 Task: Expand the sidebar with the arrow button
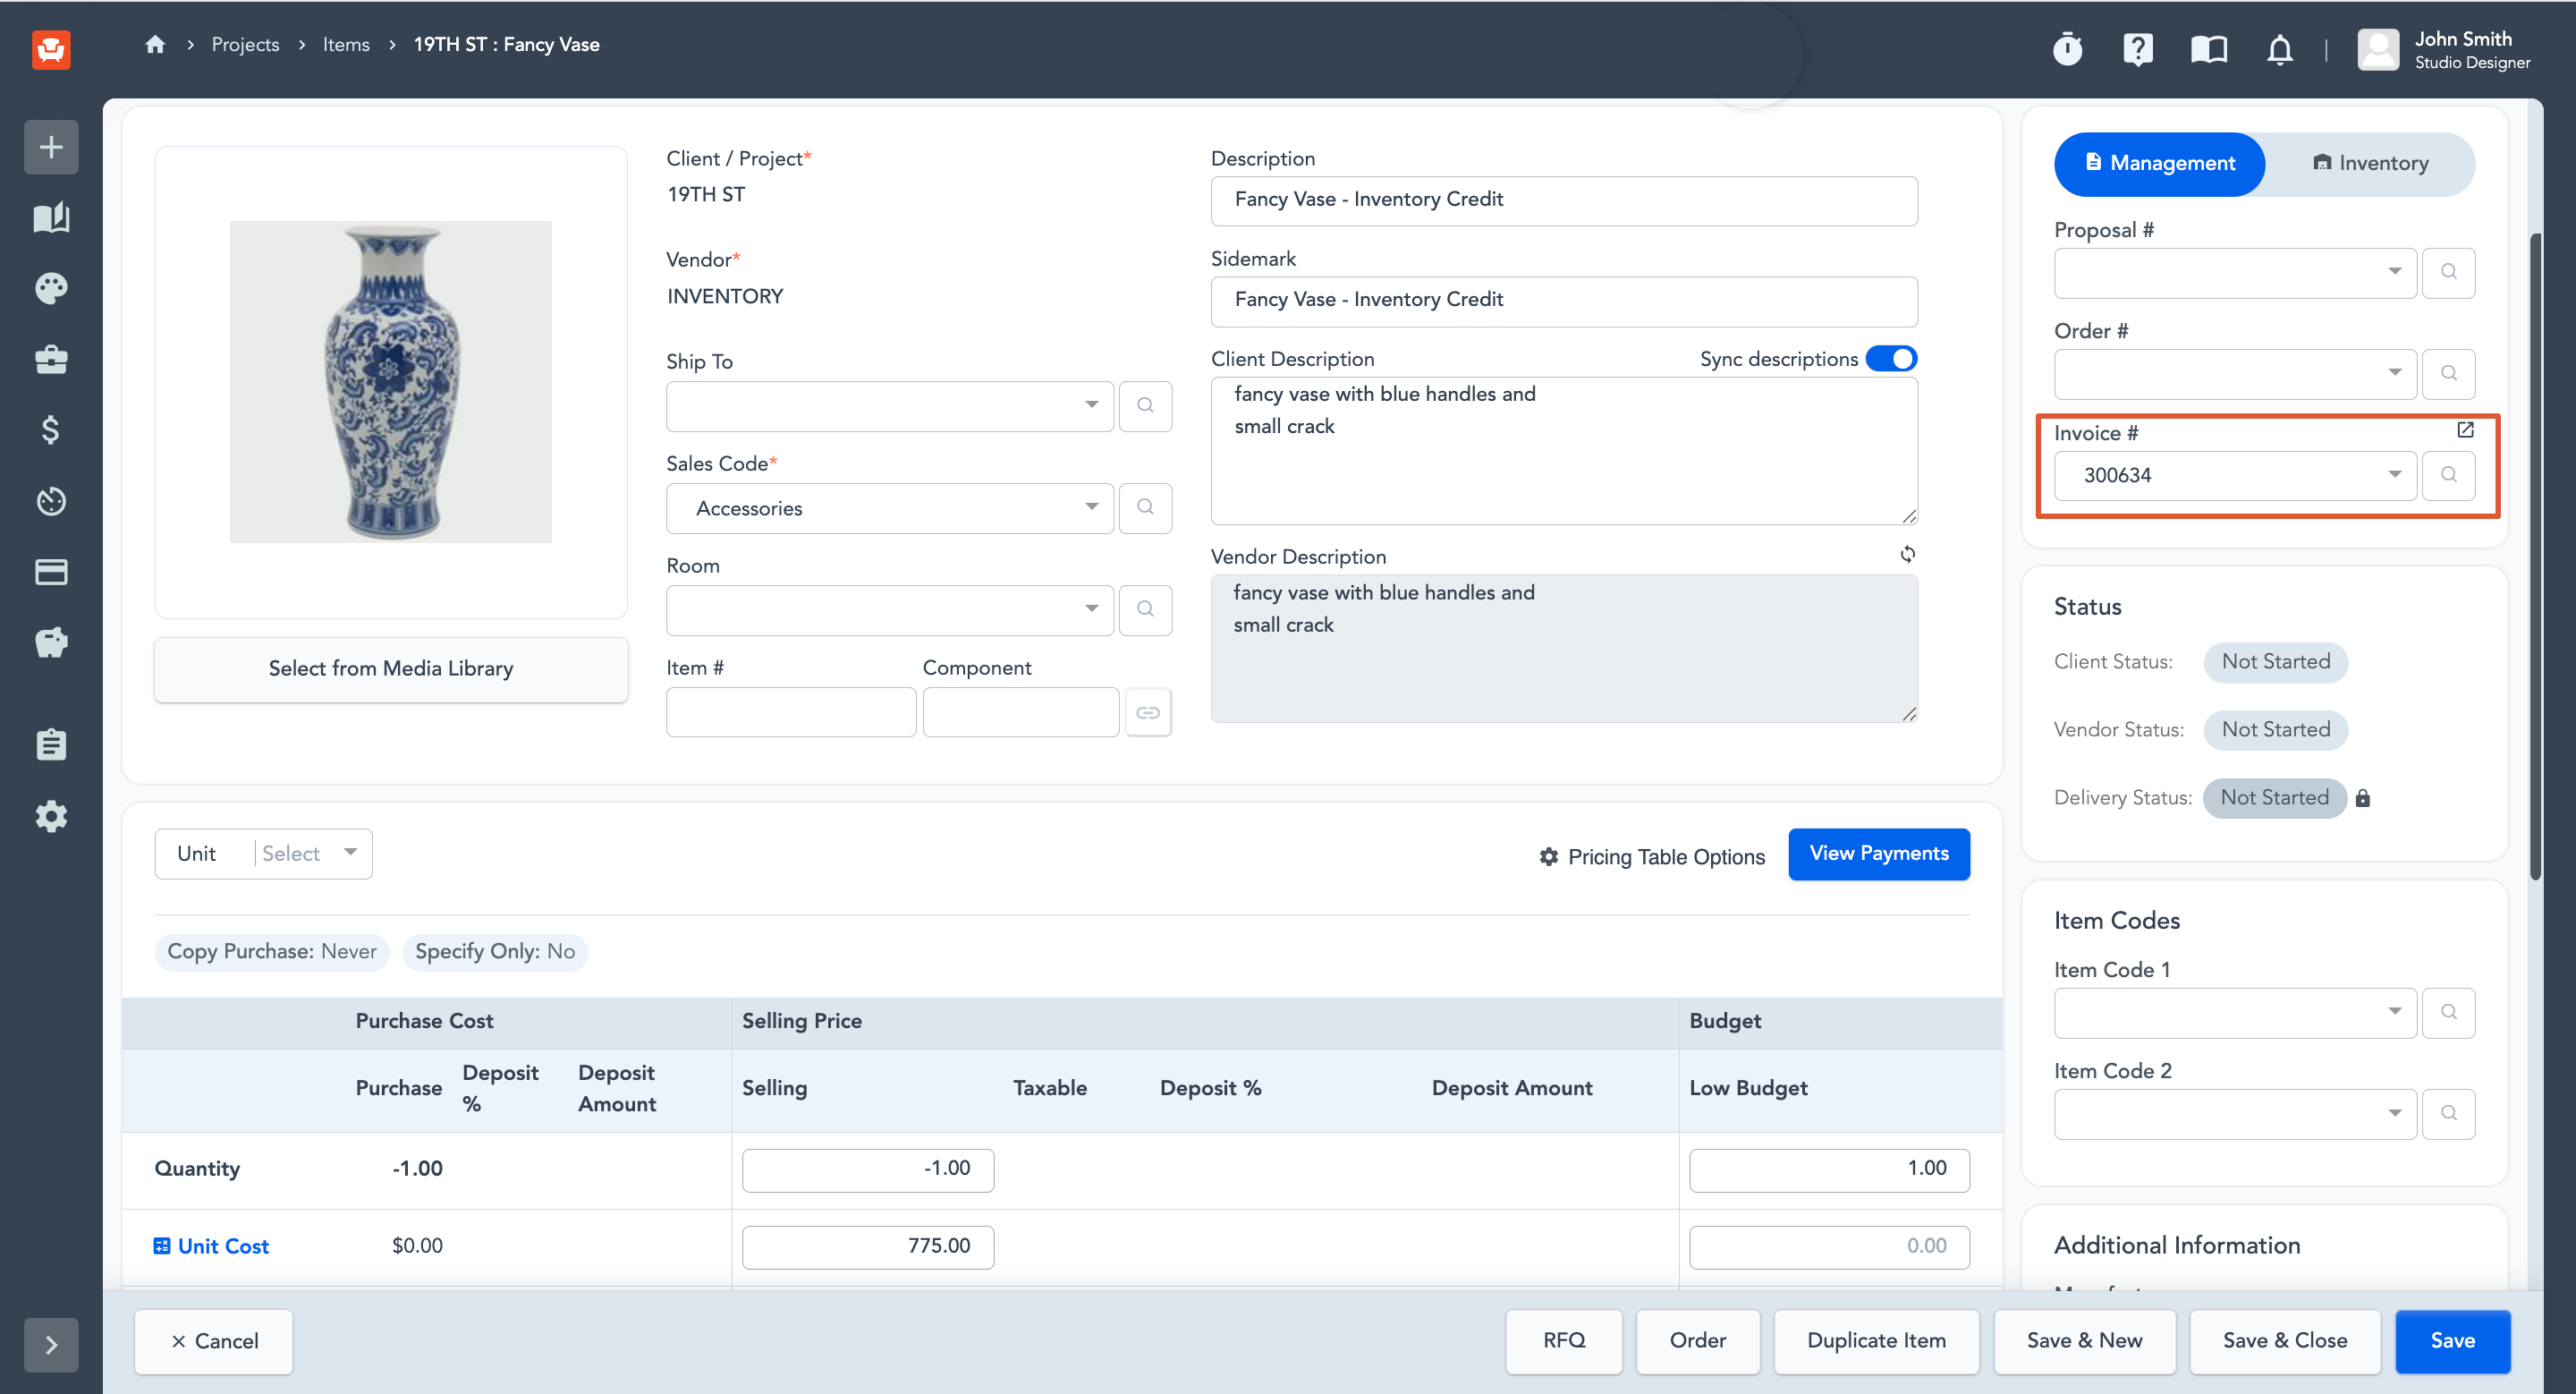(x=51, y=1345)
